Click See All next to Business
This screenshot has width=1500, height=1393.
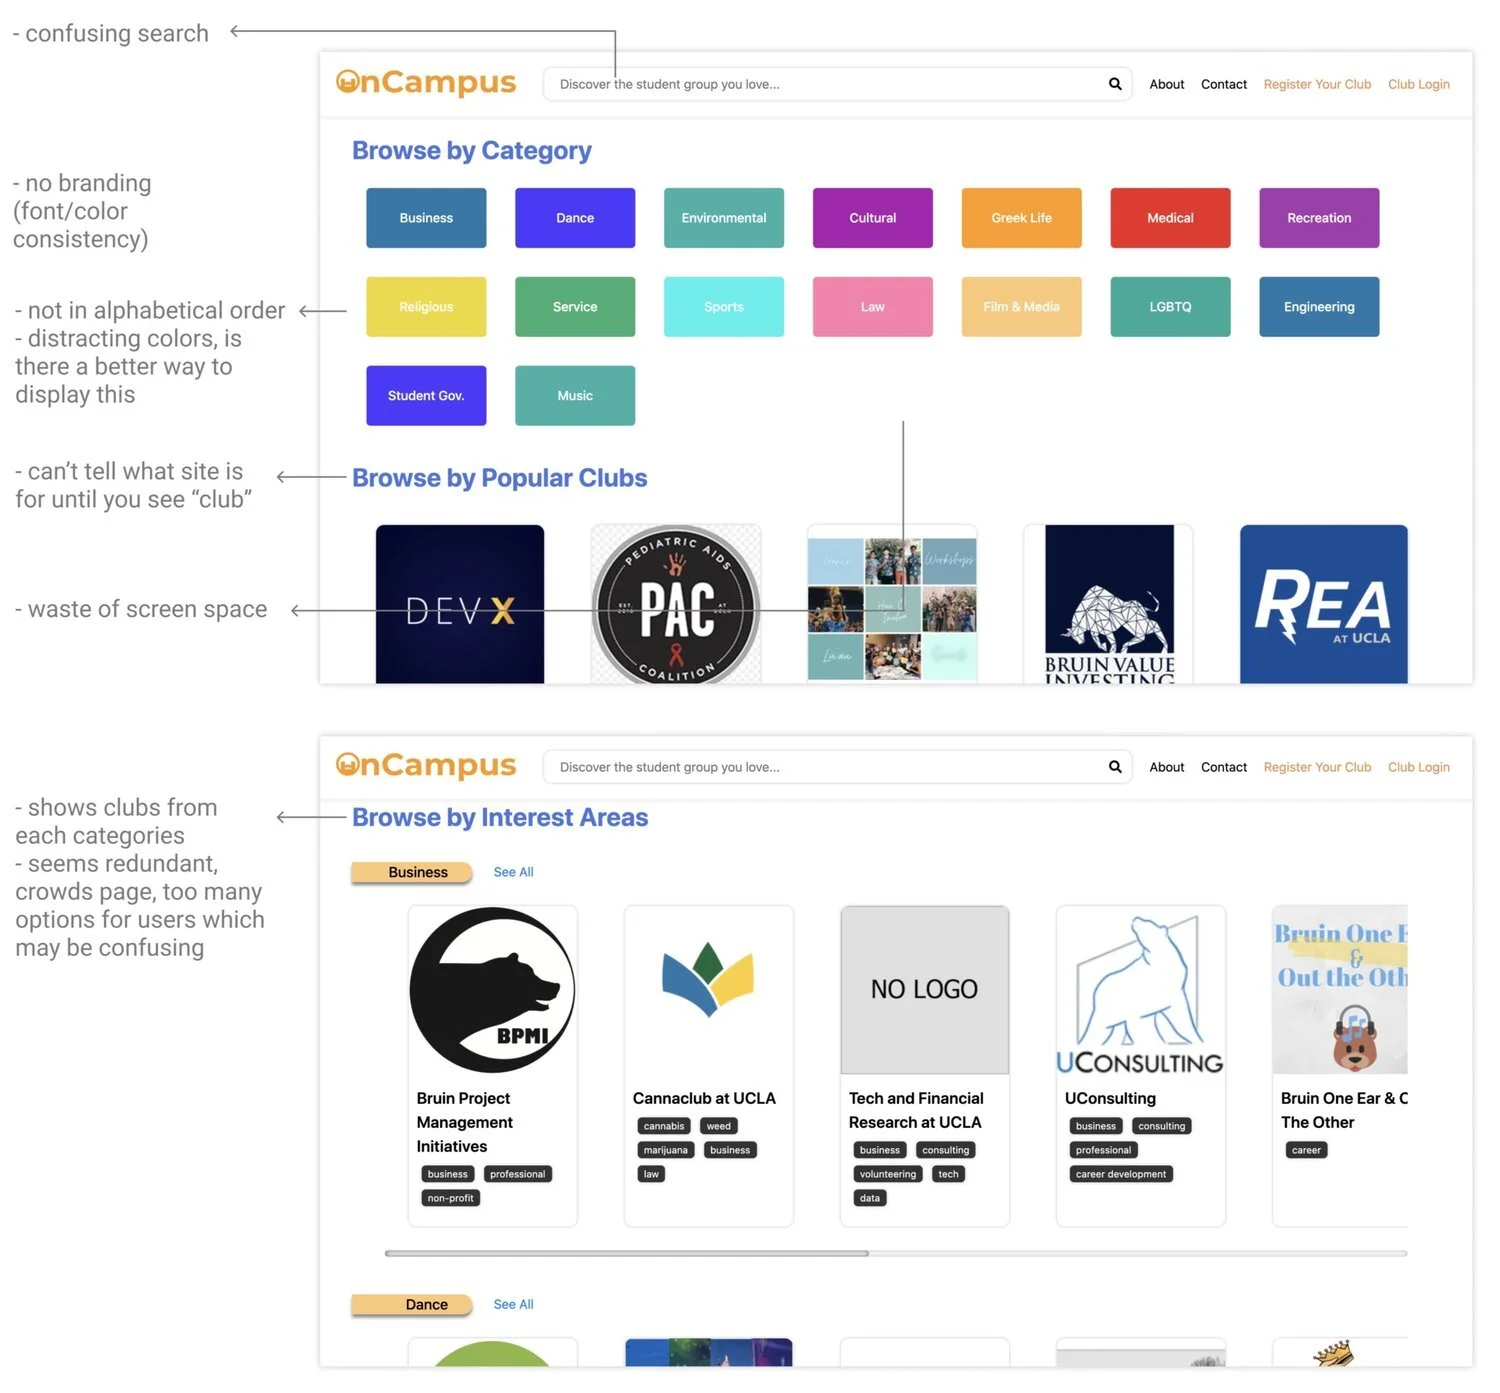tap(513, 872)
